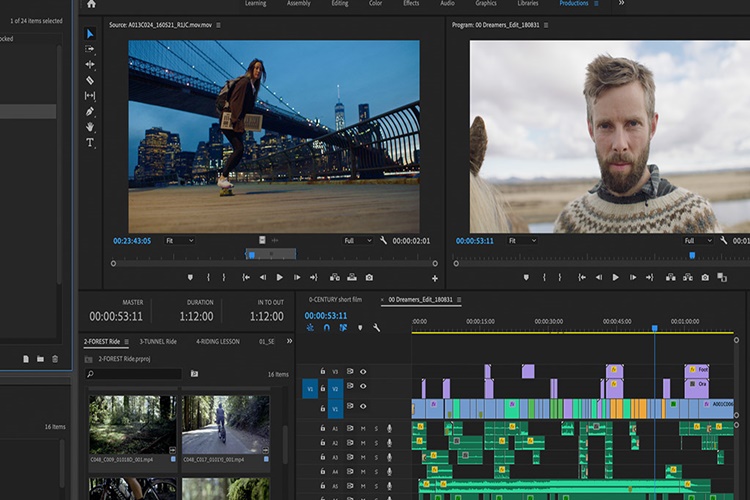Open the Program monitor Full resolution dropdown

(x=696, y=241)
